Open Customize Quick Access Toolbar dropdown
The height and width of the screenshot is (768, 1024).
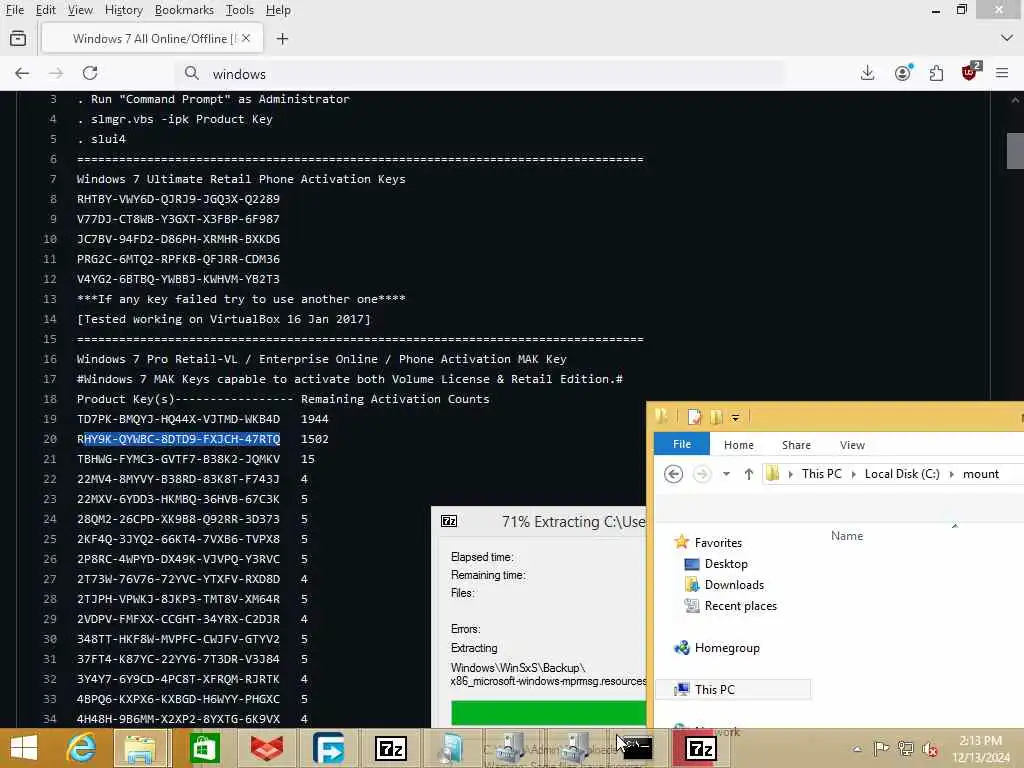735,417
